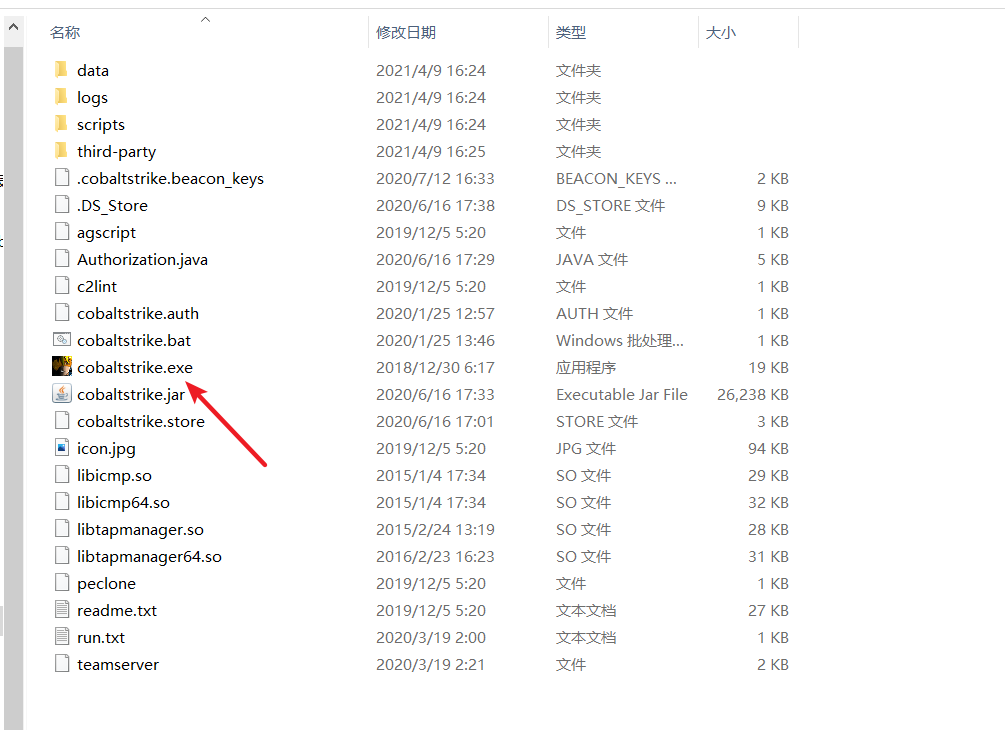Viewport: 1005px width, 730px height.
Task: Select the file name readme.txt
Action: pos(117,611)
